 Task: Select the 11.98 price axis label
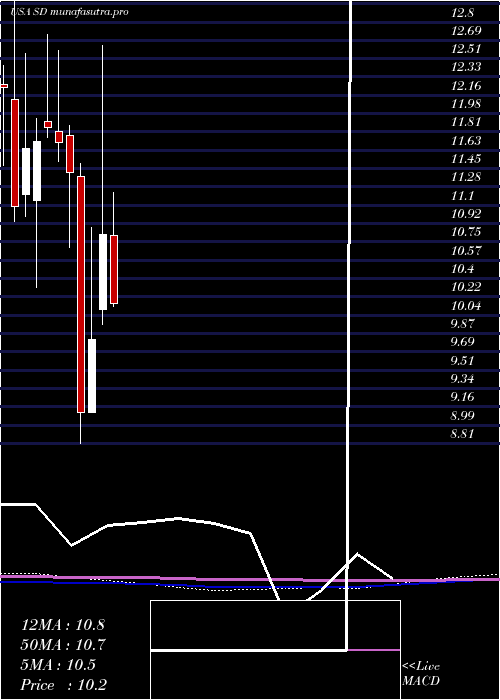tap(466, 104)
